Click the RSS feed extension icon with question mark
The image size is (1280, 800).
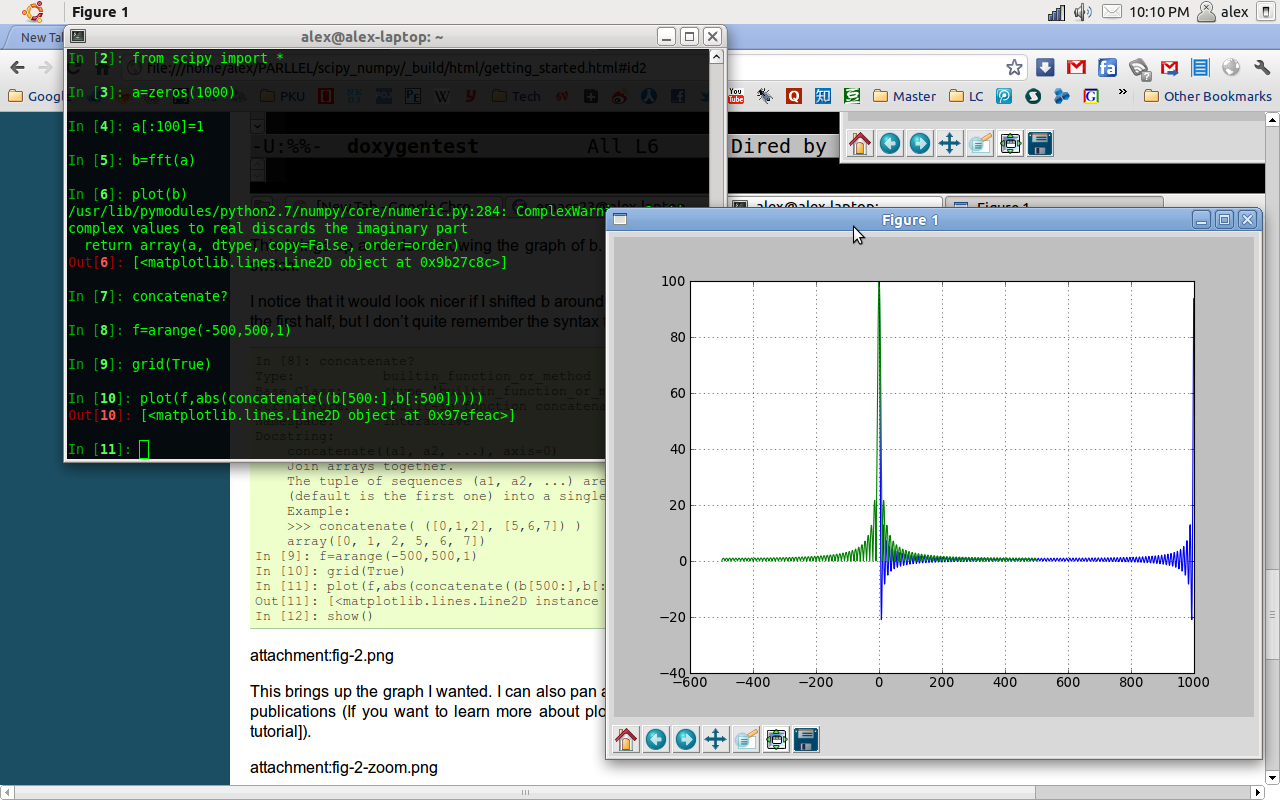point(1138,68)
